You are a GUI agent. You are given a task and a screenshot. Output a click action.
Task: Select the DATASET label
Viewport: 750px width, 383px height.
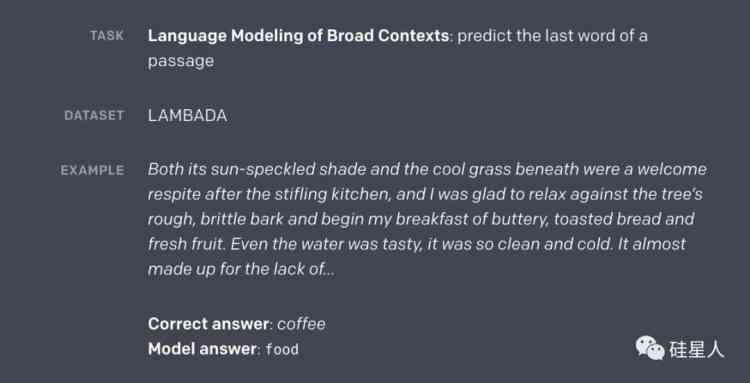pos(94,115)
